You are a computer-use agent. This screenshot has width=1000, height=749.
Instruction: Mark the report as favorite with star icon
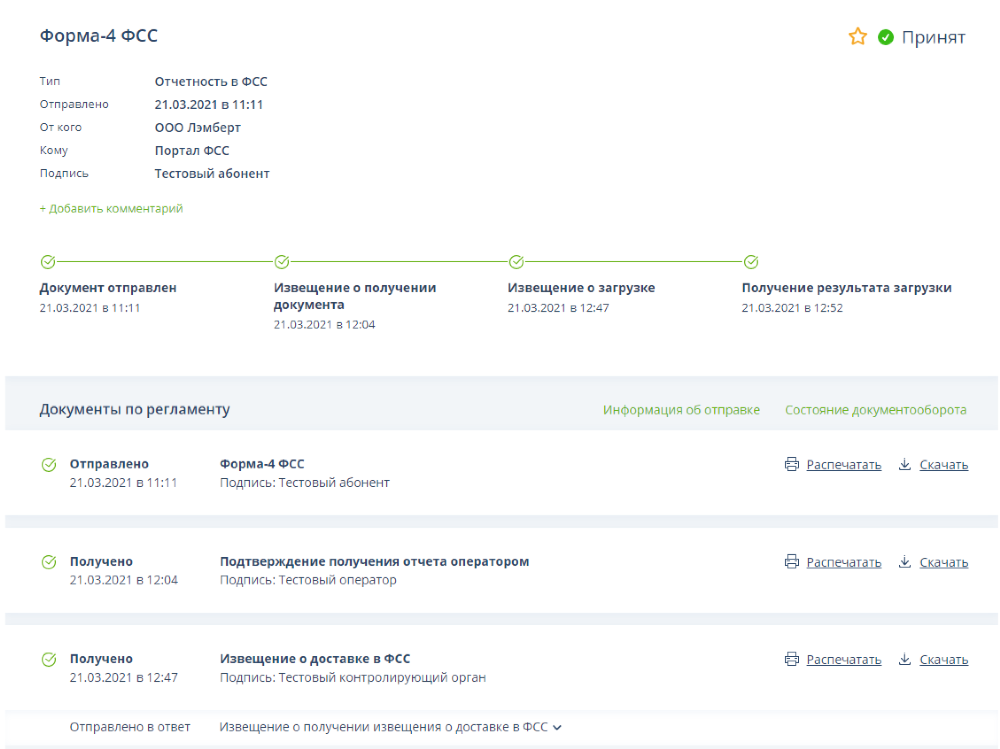858,37
